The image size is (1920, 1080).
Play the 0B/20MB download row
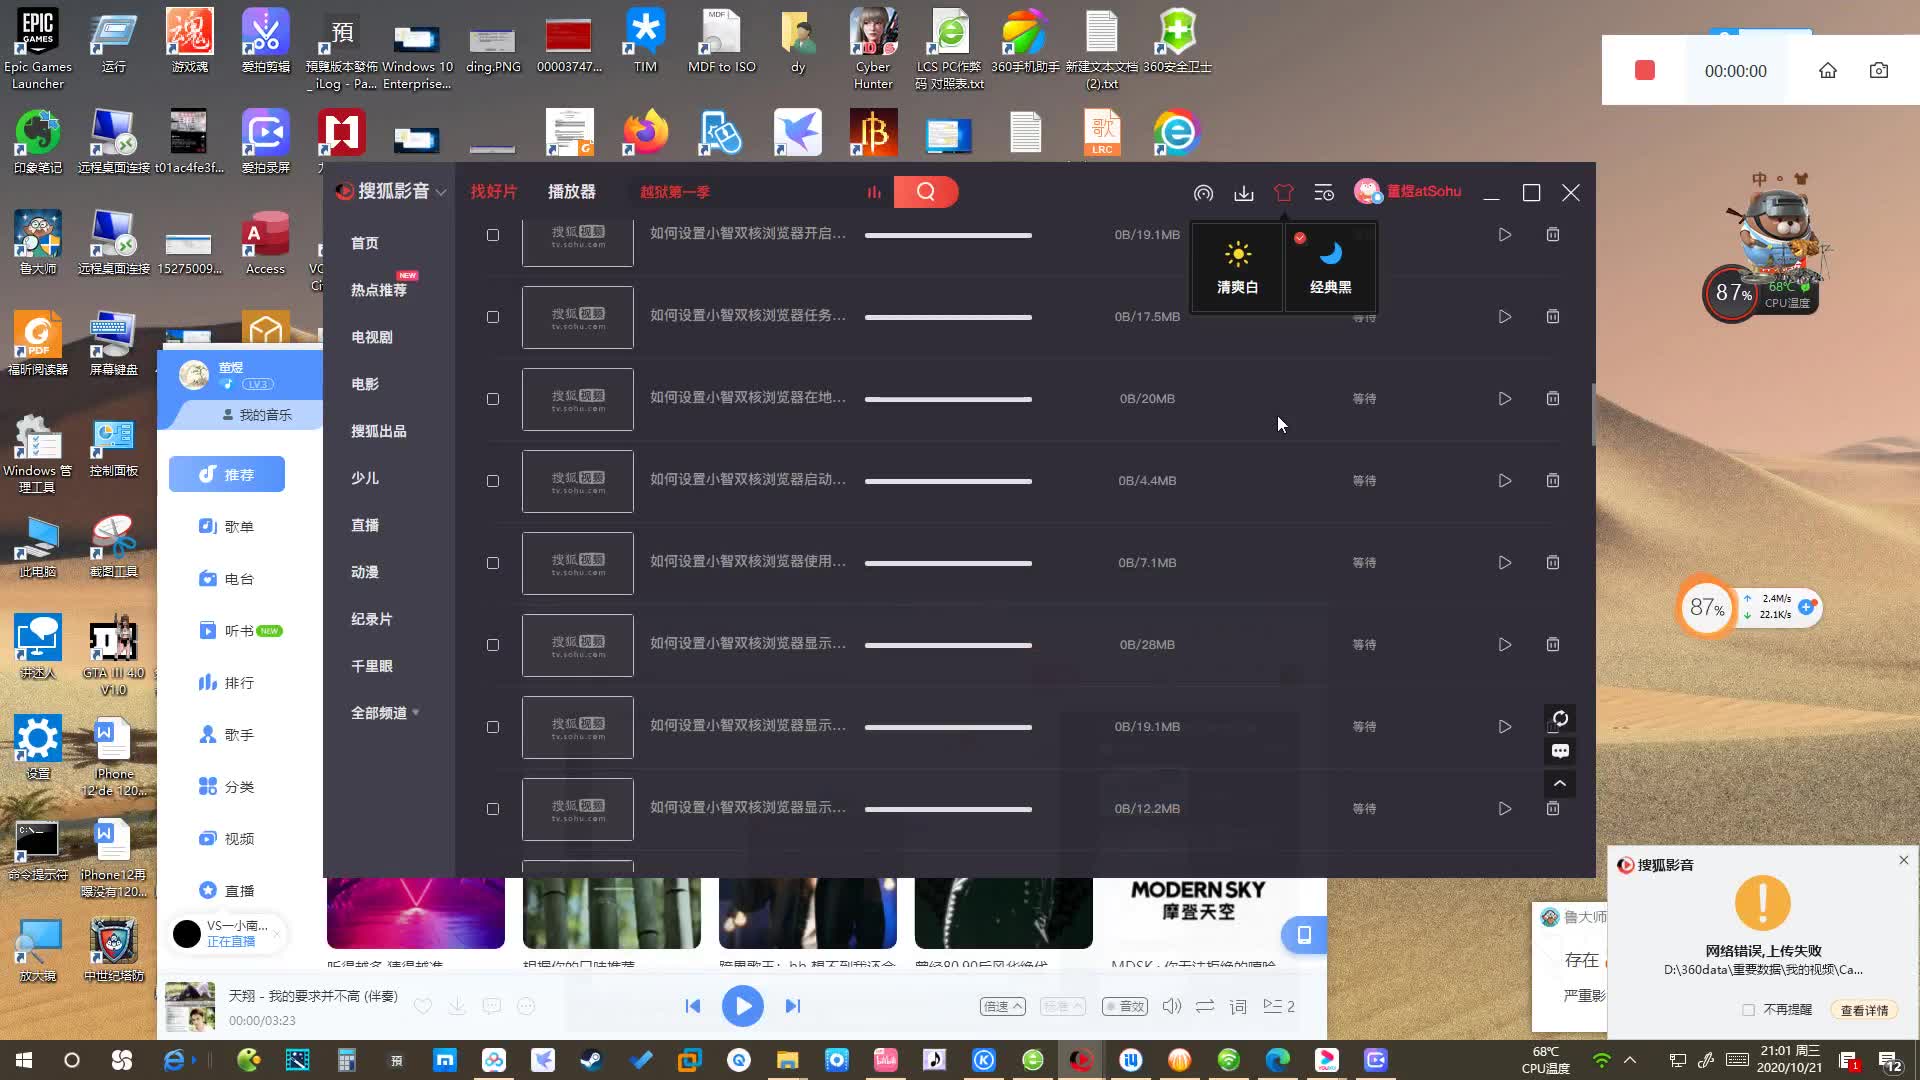pyautogui.click(x=1504, y=399)
